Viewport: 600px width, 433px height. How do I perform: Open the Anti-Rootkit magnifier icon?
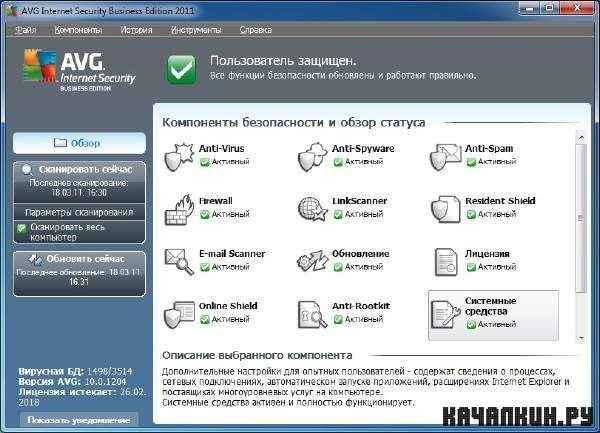click(313, 314)
